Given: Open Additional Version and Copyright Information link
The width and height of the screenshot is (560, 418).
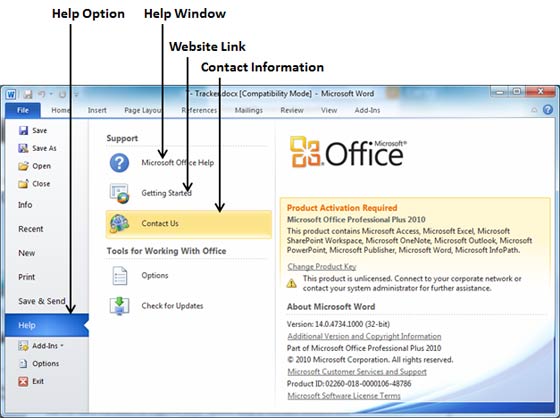Looking at the screenshot, I should 364,336.
